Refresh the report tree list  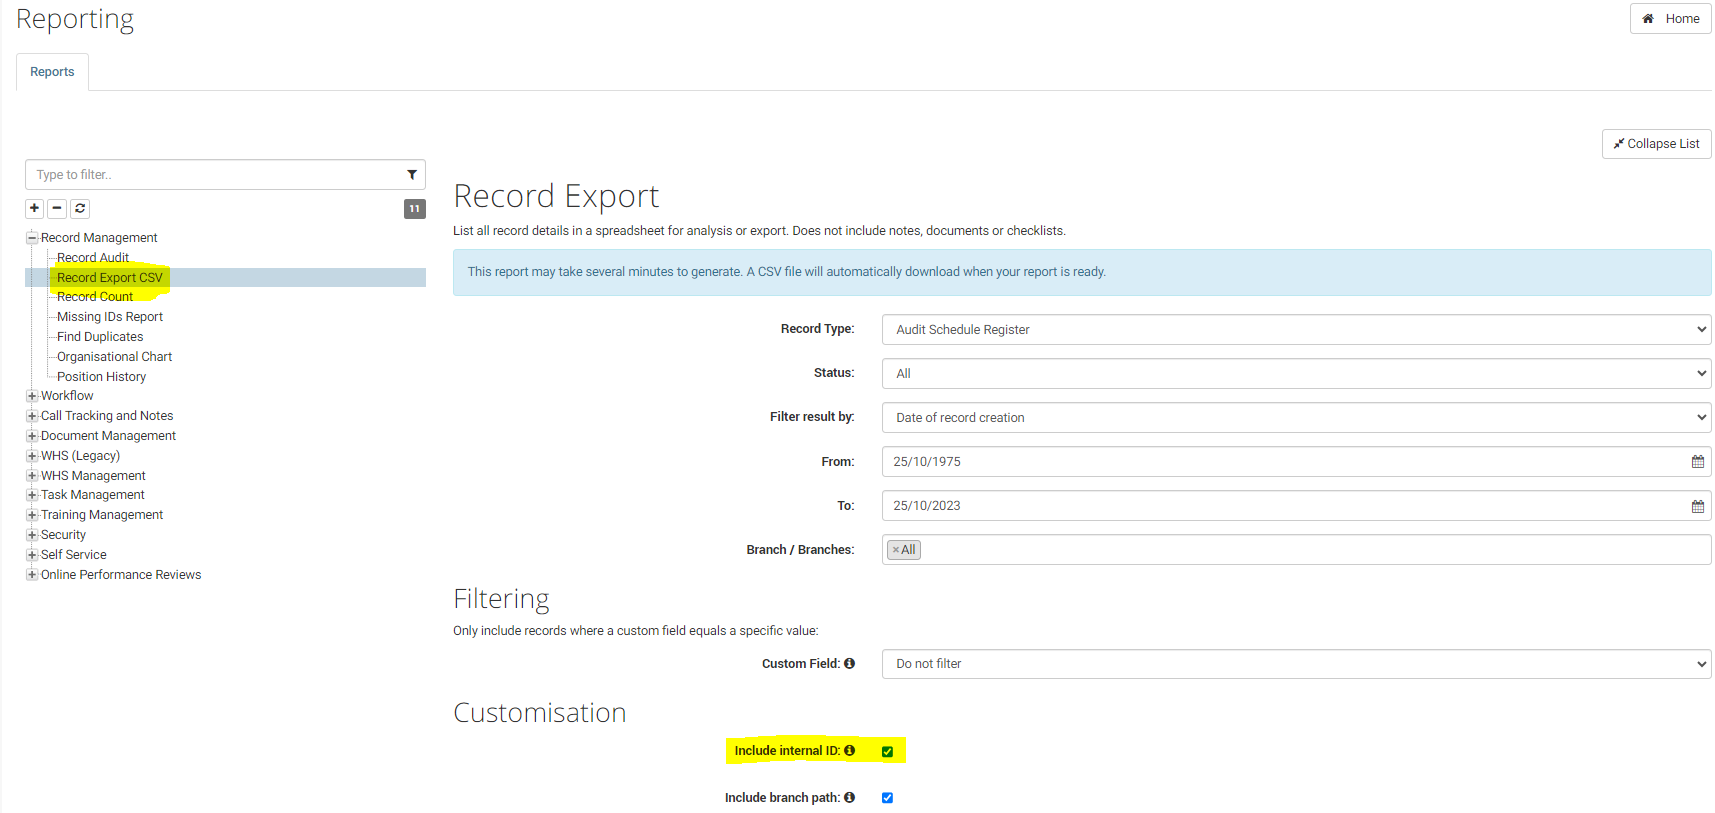pos(80,208)
